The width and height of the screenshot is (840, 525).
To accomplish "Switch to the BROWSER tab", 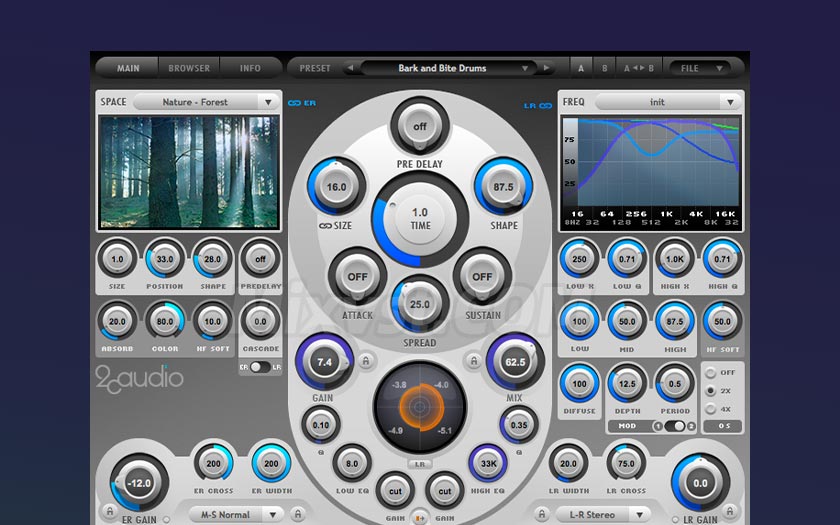I will click(189, 68).
